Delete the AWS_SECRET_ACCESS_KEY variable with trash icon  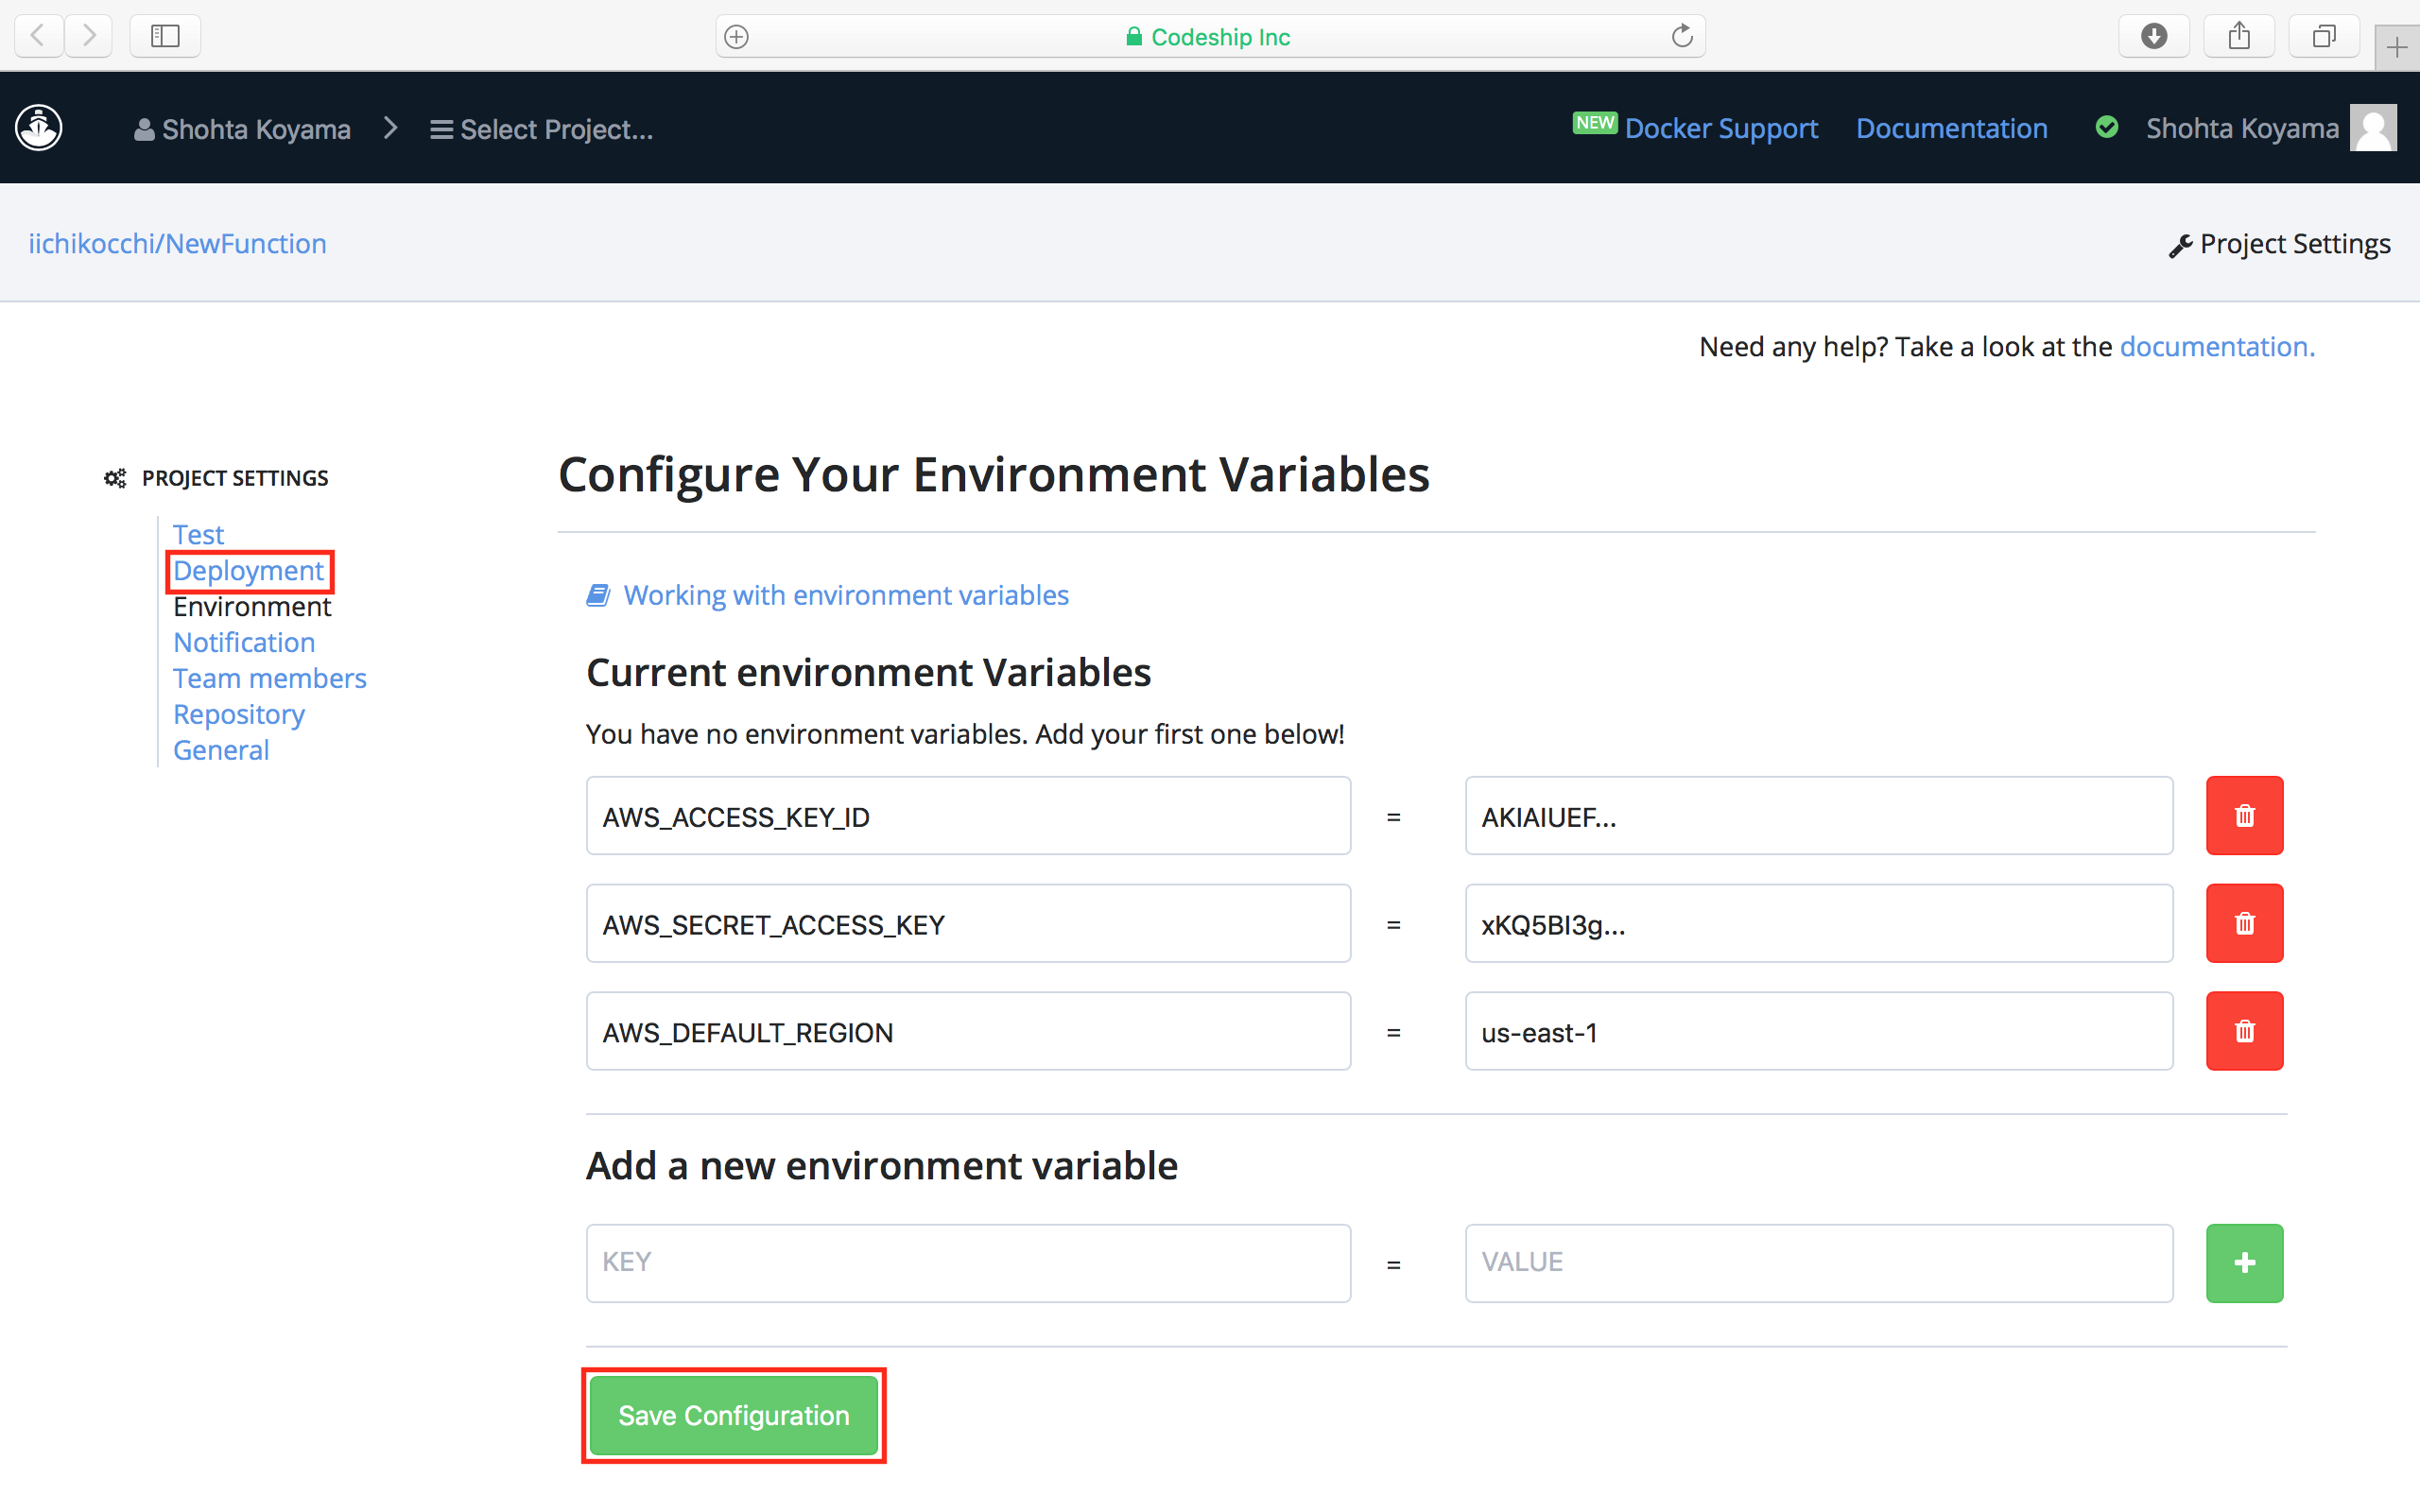click(x=2244, y=923)
